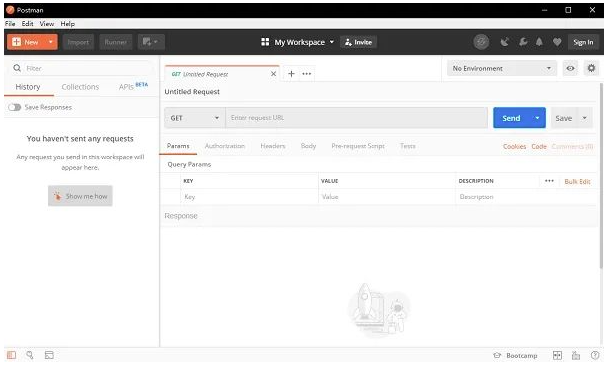Open the View menu
Viewport: 607px width, 368px height.
(x=47, y=24)
